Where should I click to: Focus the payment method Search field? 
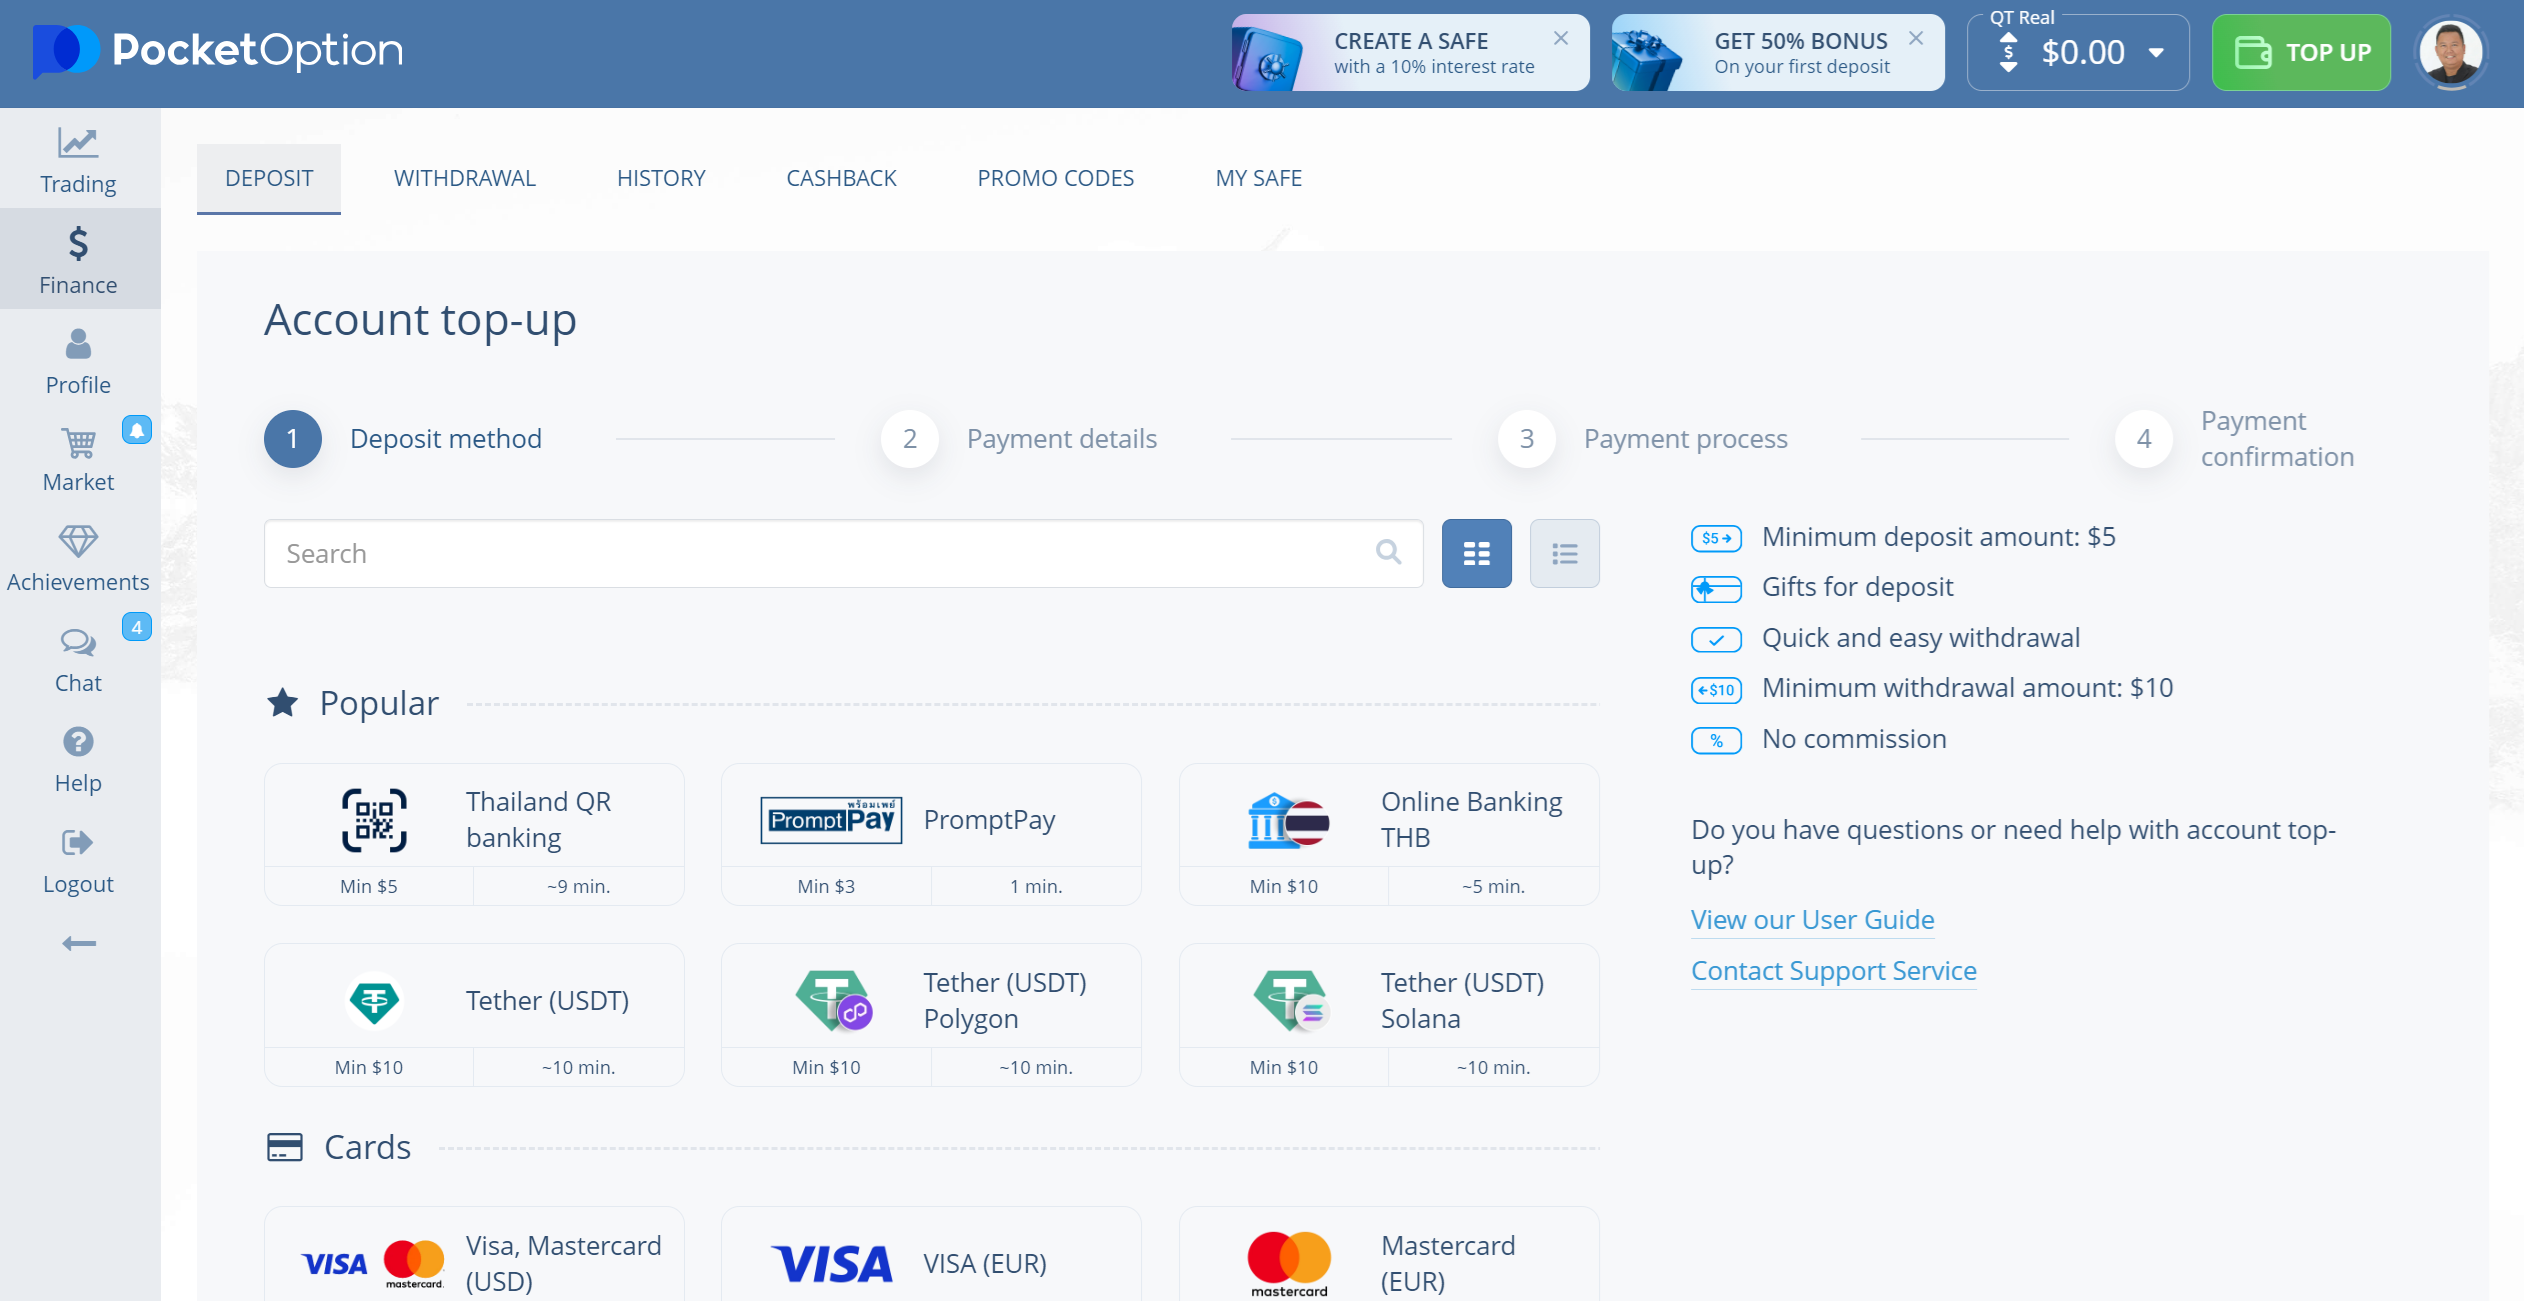click(843, 553)
